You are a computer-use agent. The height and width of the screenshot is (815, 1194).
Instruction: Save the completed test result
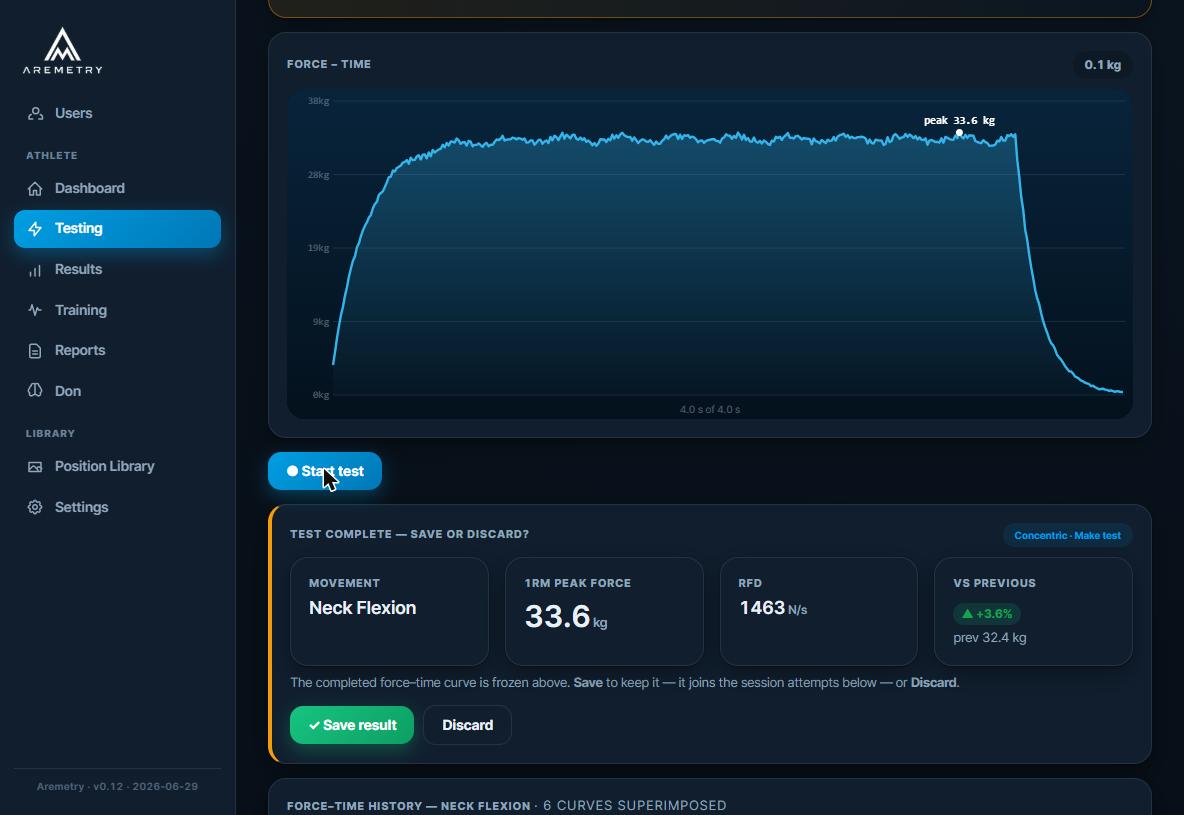tap(352, 725)
